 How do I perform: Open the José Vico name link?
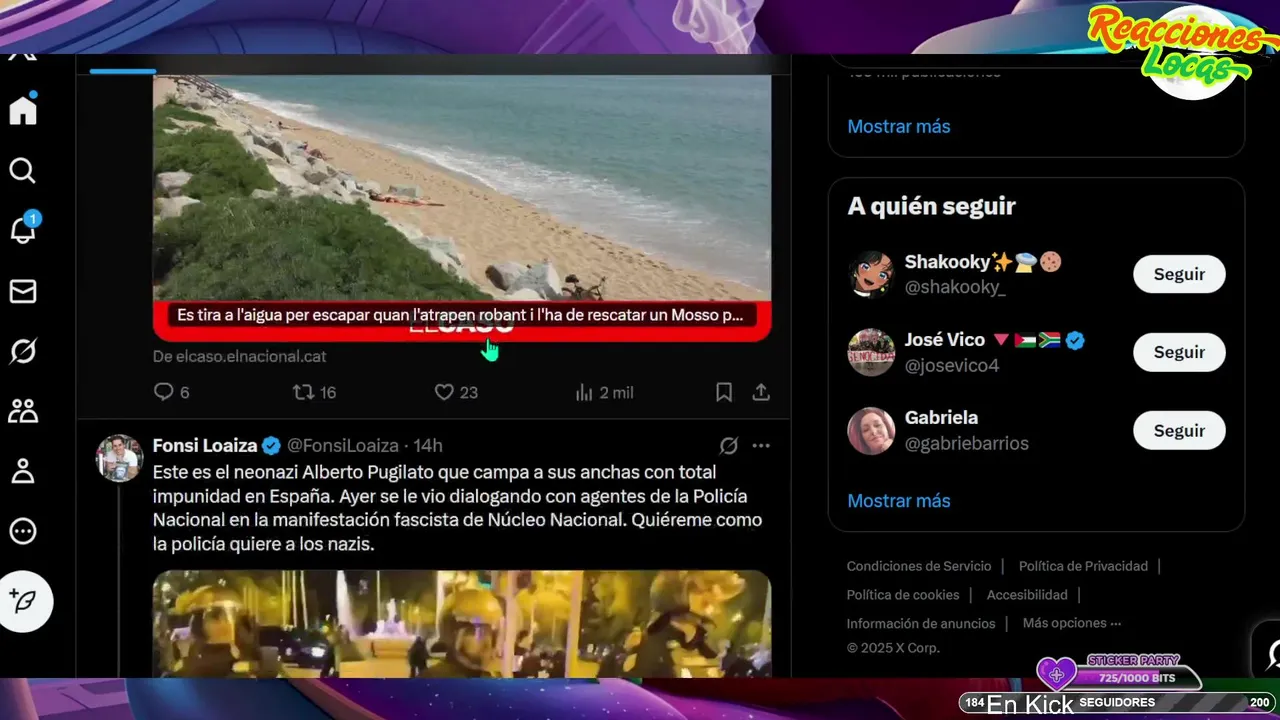point(945,340)
